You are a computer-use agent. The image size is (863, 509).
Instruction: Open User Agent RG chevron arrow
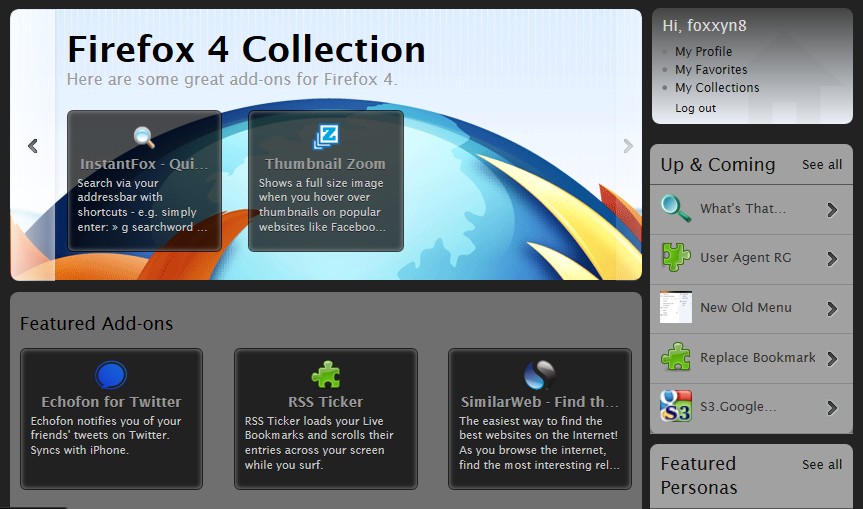[832, 259]
